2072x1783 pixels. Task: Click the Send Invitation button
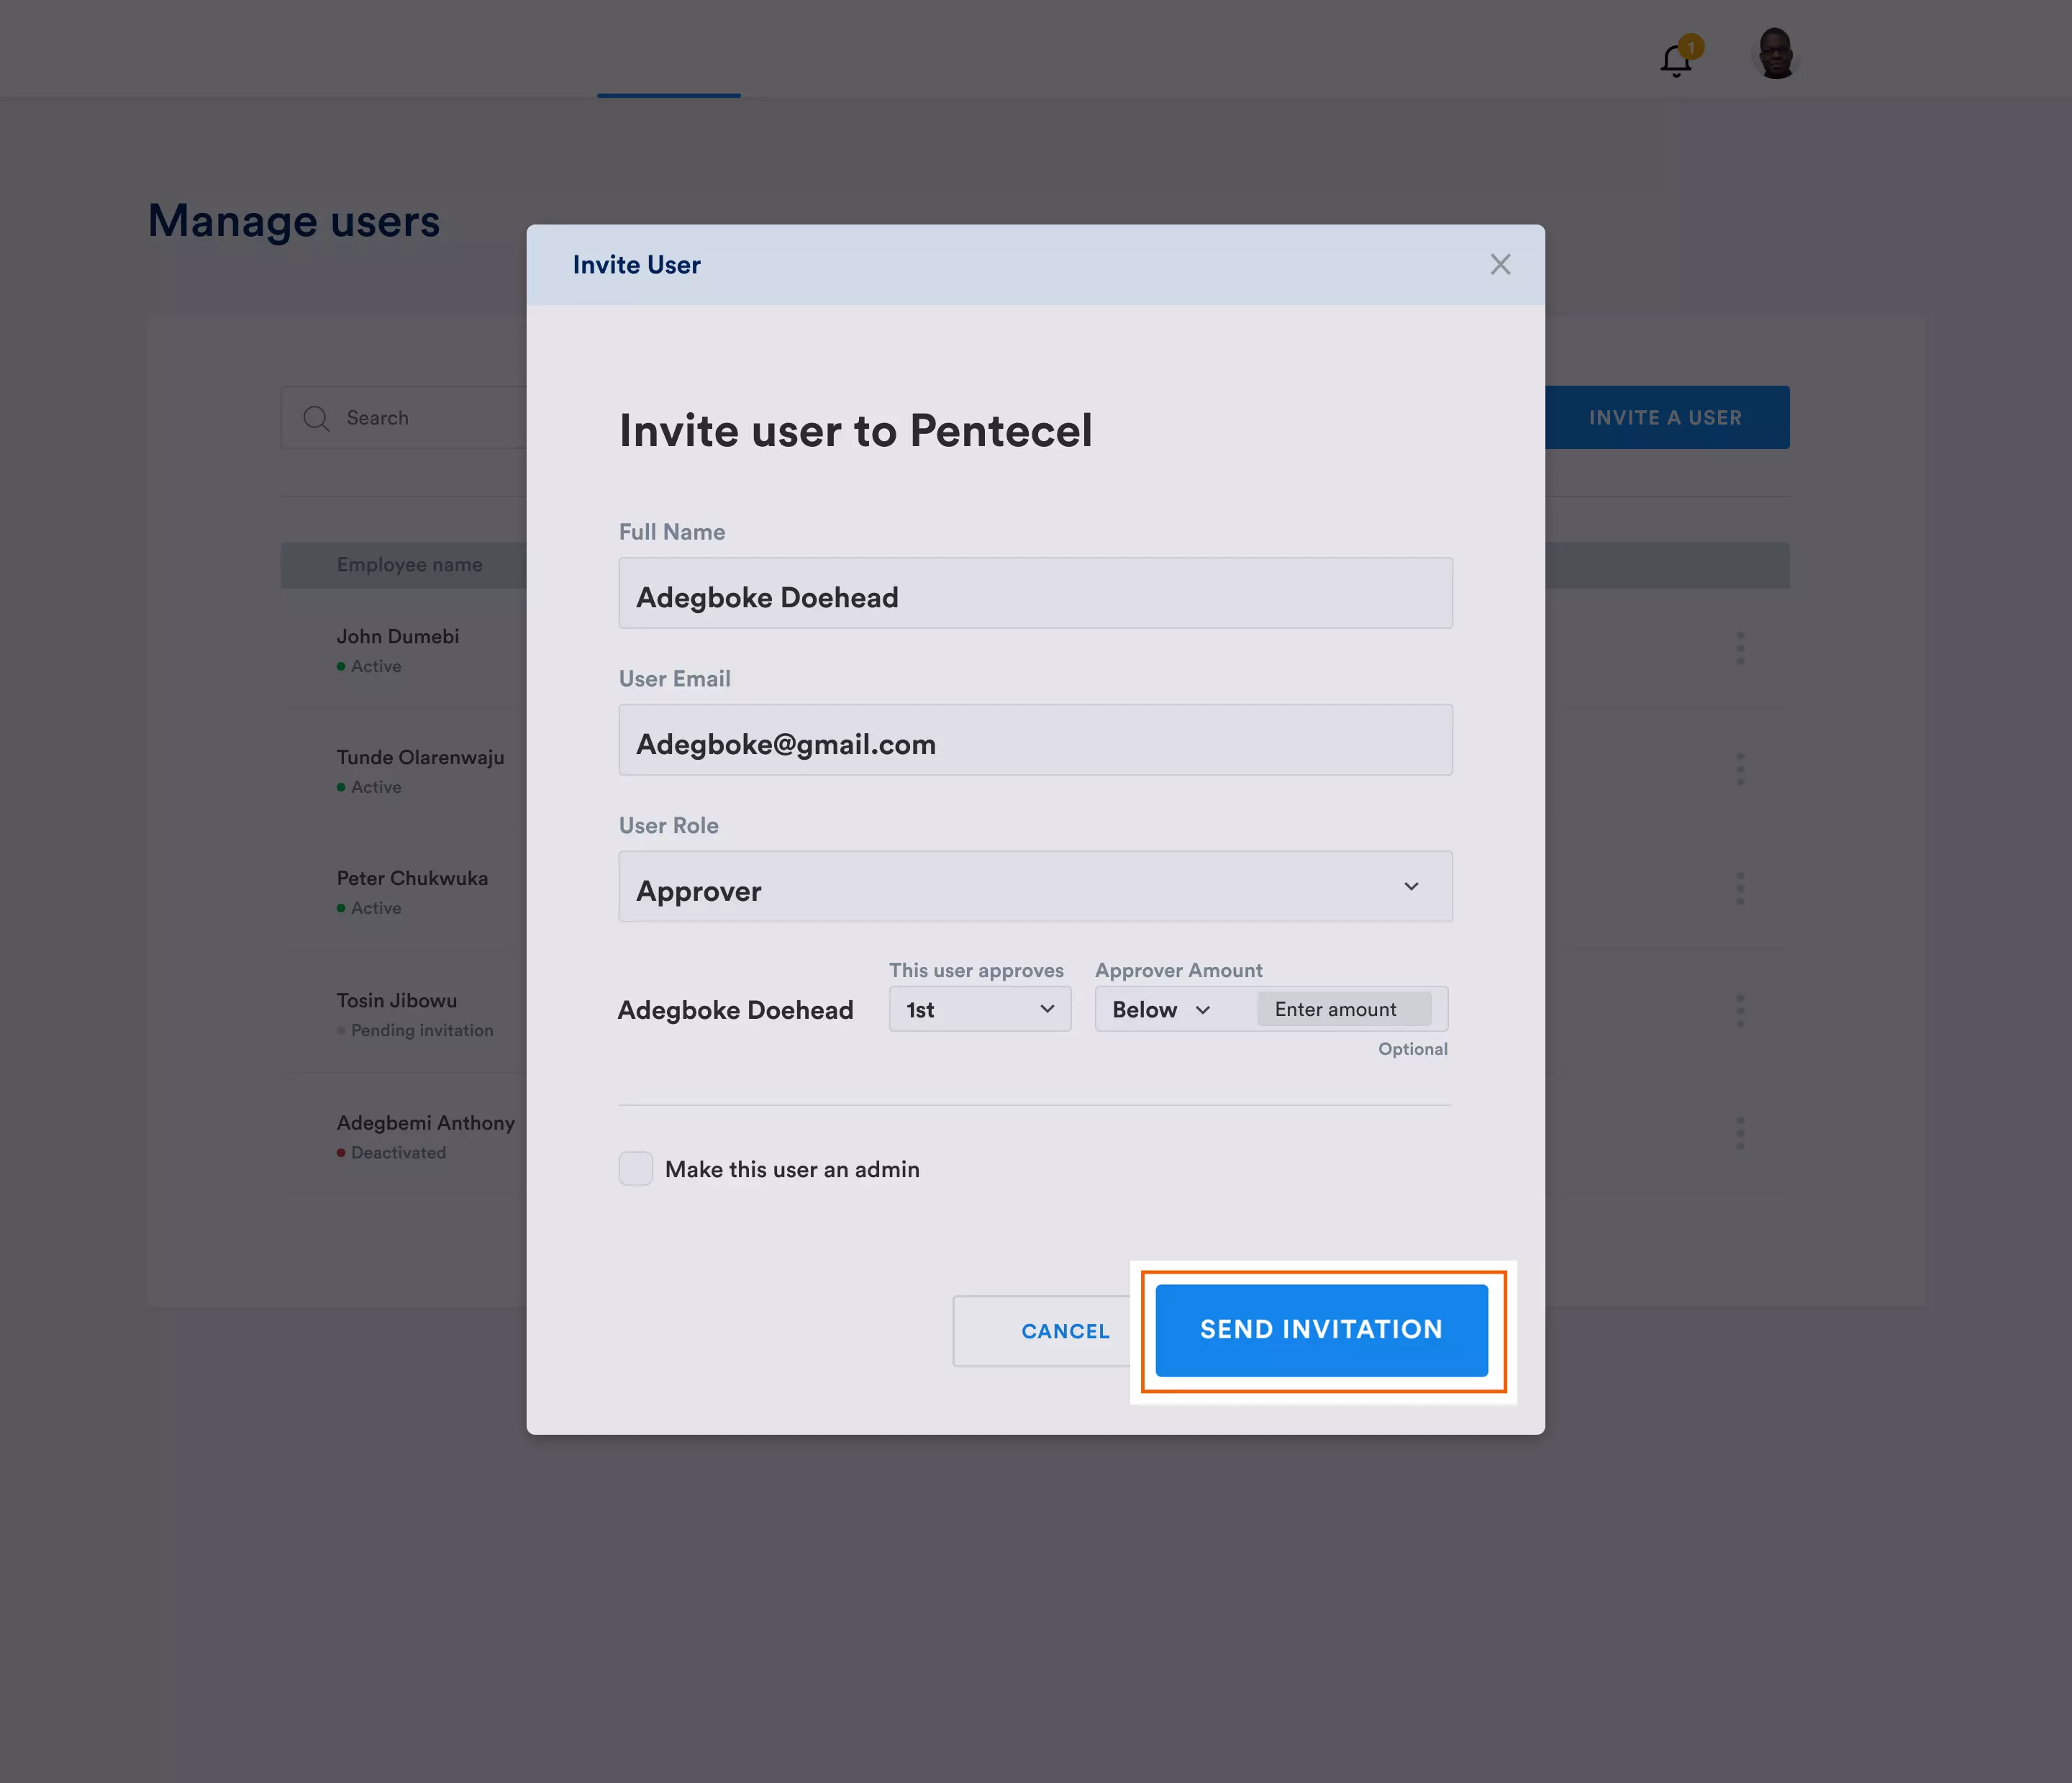point(1321,1330)
